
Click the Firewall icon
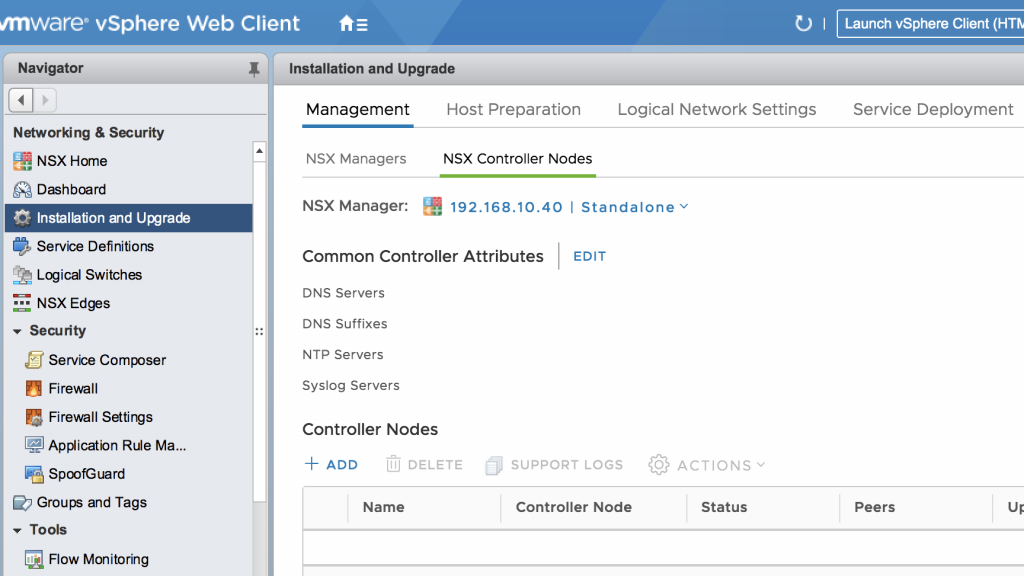pos(34,389)
